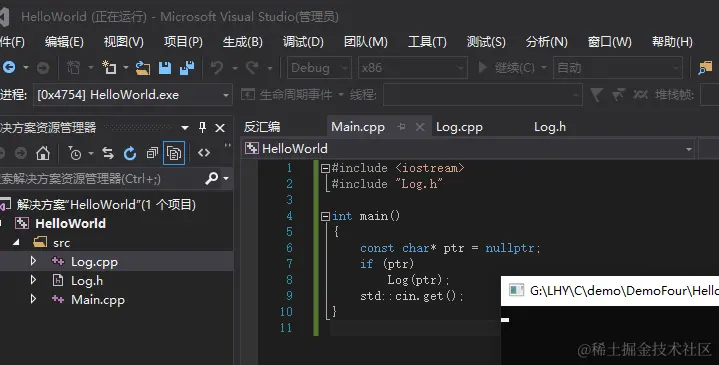Expand the Main.cpp tree node
This screenshot has width=719, height=365.
pos(33,299)
